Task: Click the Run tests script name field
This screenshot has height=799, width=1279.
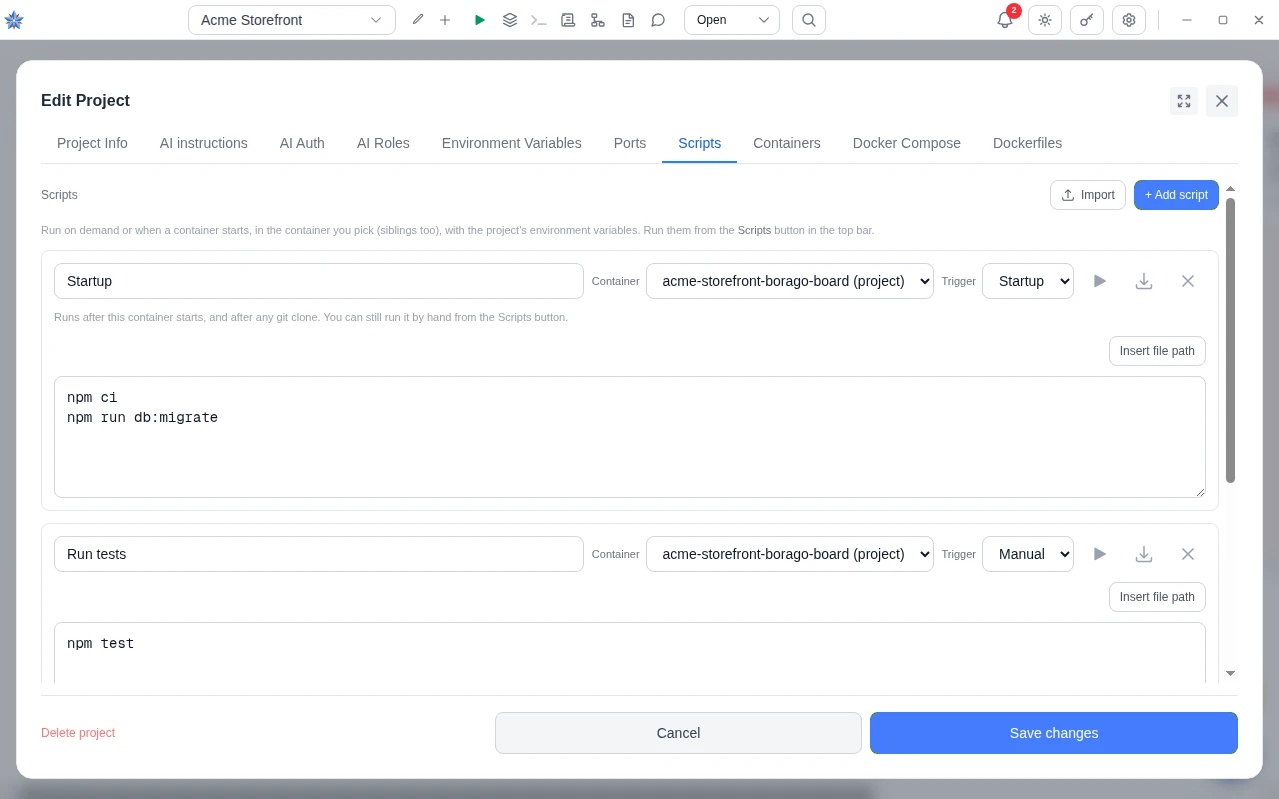Action: tap(319, 554)
